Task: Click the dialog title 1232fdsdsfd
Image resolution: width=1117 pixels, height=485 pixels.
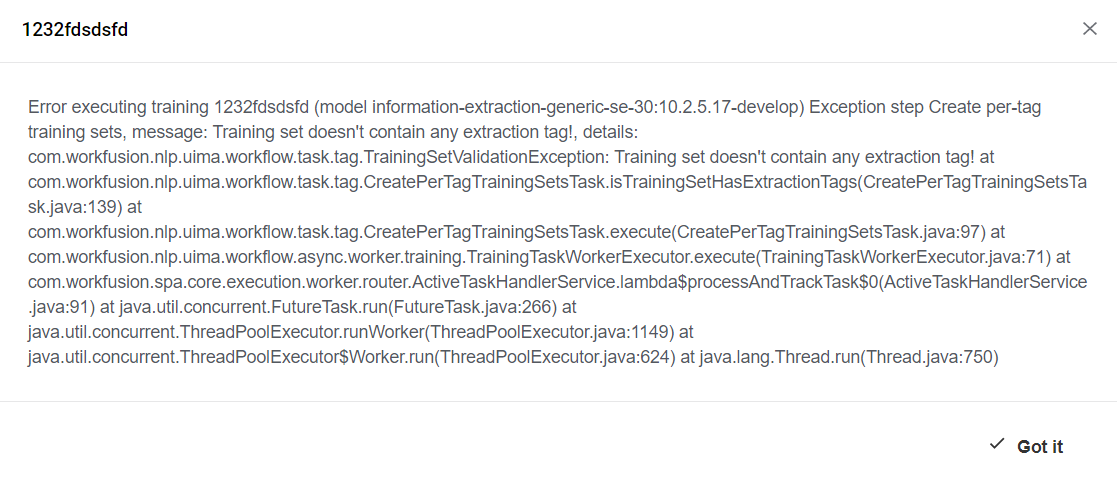Action: point(75,30)
